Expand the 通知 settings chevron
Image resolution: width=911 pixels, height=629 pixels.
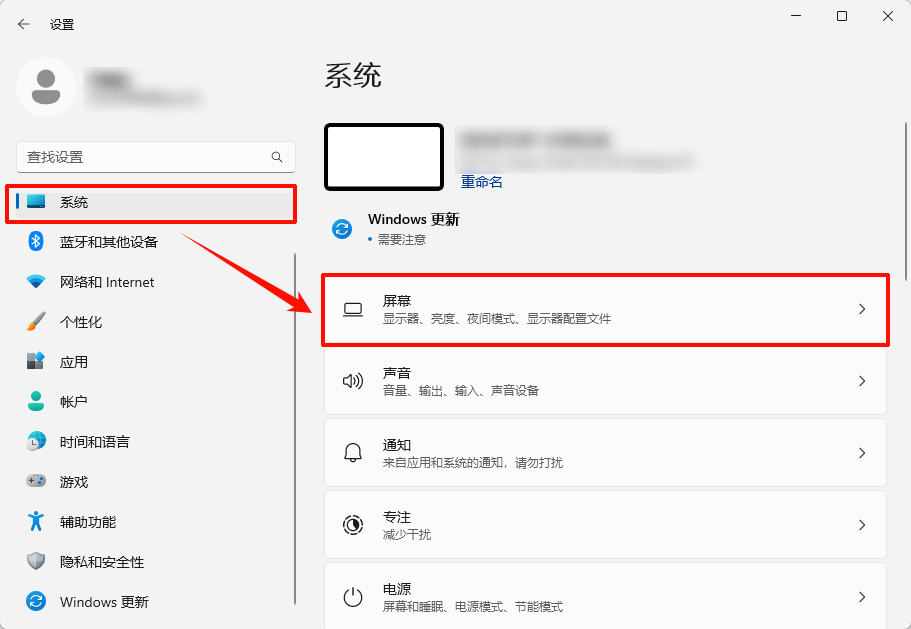pos(862,453)
